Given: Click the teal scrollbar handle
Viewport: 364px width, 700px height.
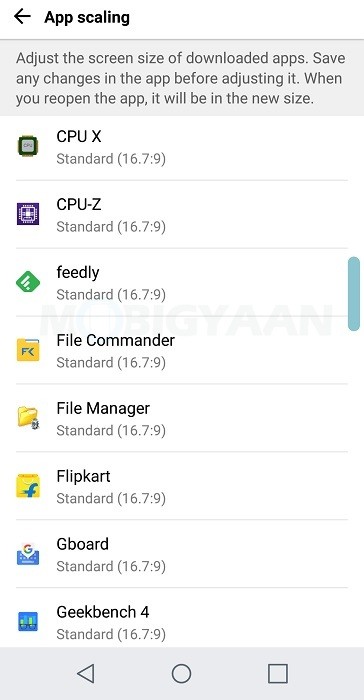Looking at the screenshot, I should (x=354, y=293).
